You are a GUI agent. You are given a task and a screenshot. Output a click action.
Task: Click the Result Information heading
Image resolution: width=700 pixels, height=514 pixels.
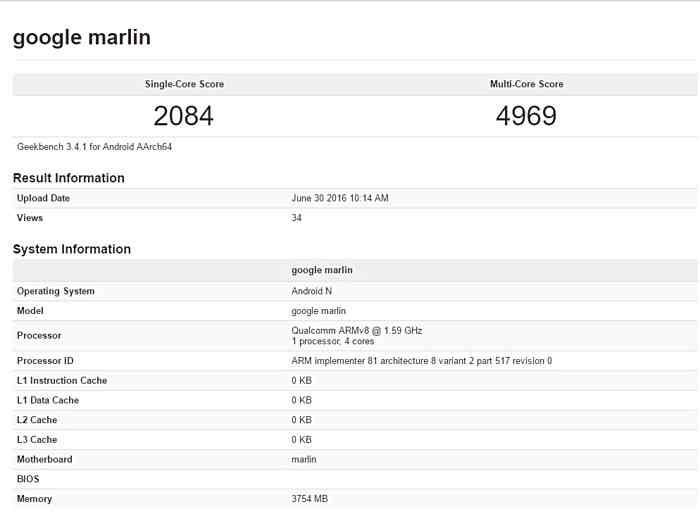point(69,178)
